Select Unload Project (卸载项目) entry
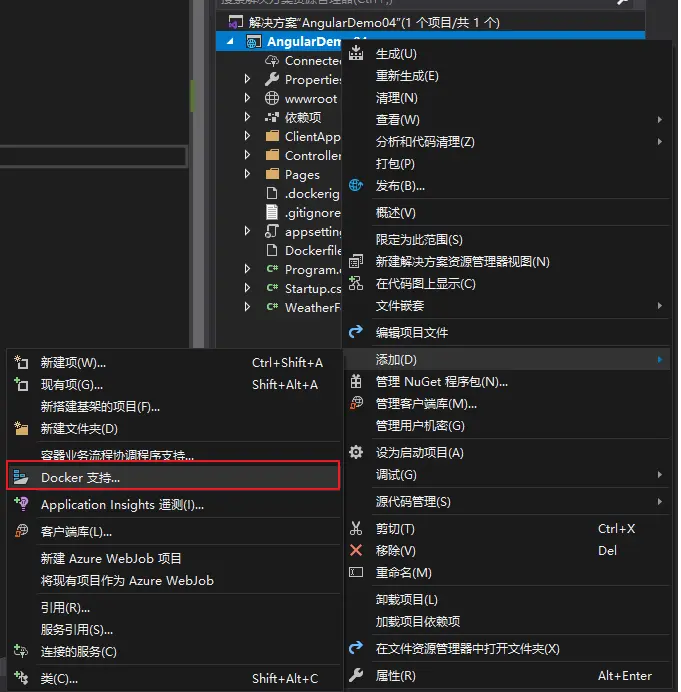This screenshot has height=692, width=681. pyautogui.click(x=507, y=599)
